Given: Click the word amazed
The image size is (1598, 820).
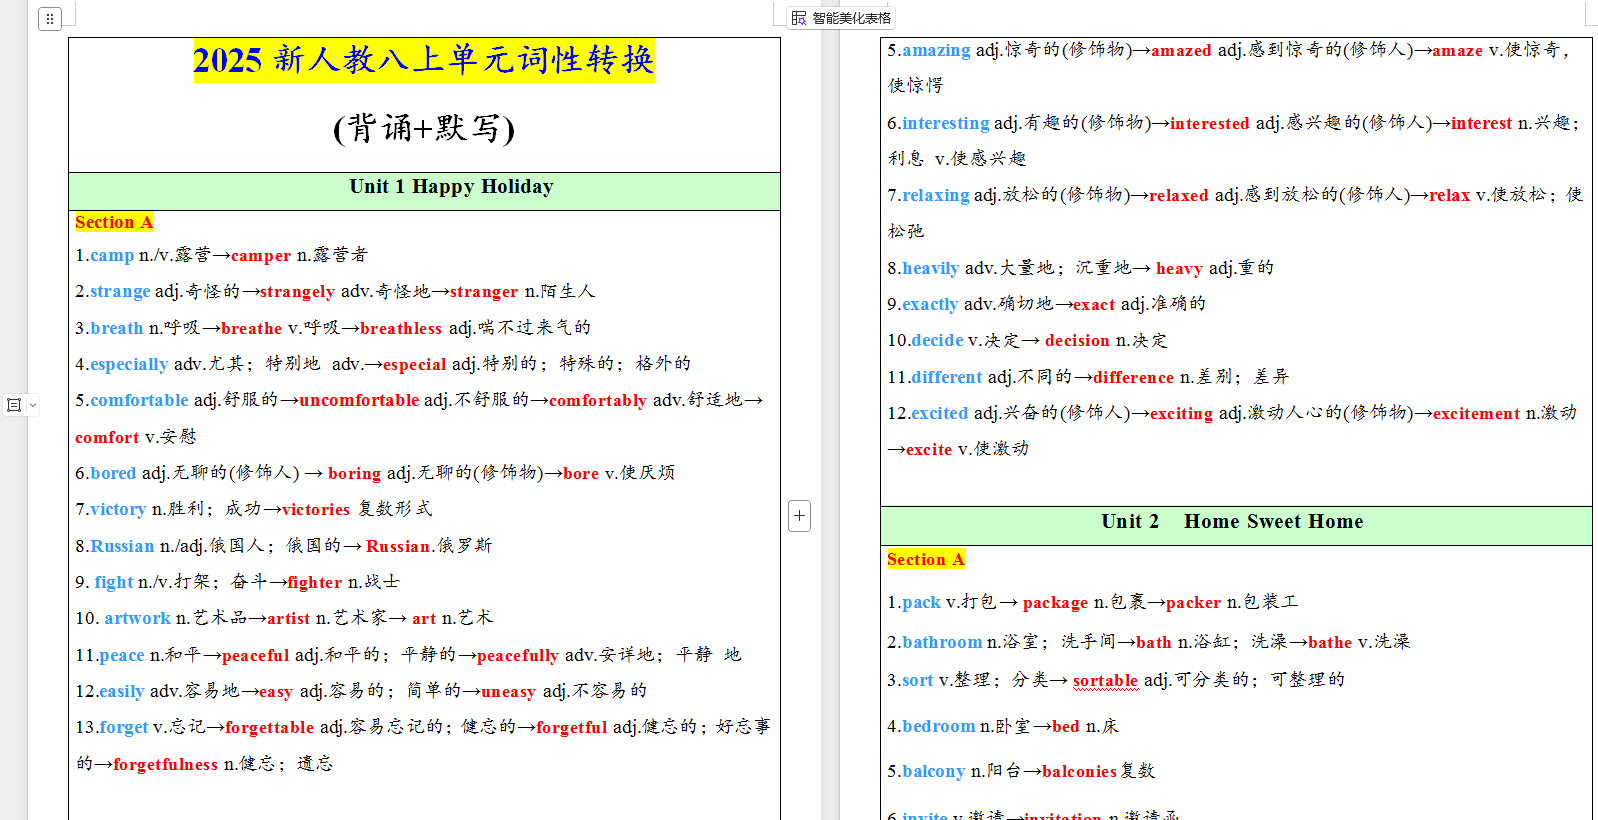Looking at the screenshot, I should [x=1181, y=51].
